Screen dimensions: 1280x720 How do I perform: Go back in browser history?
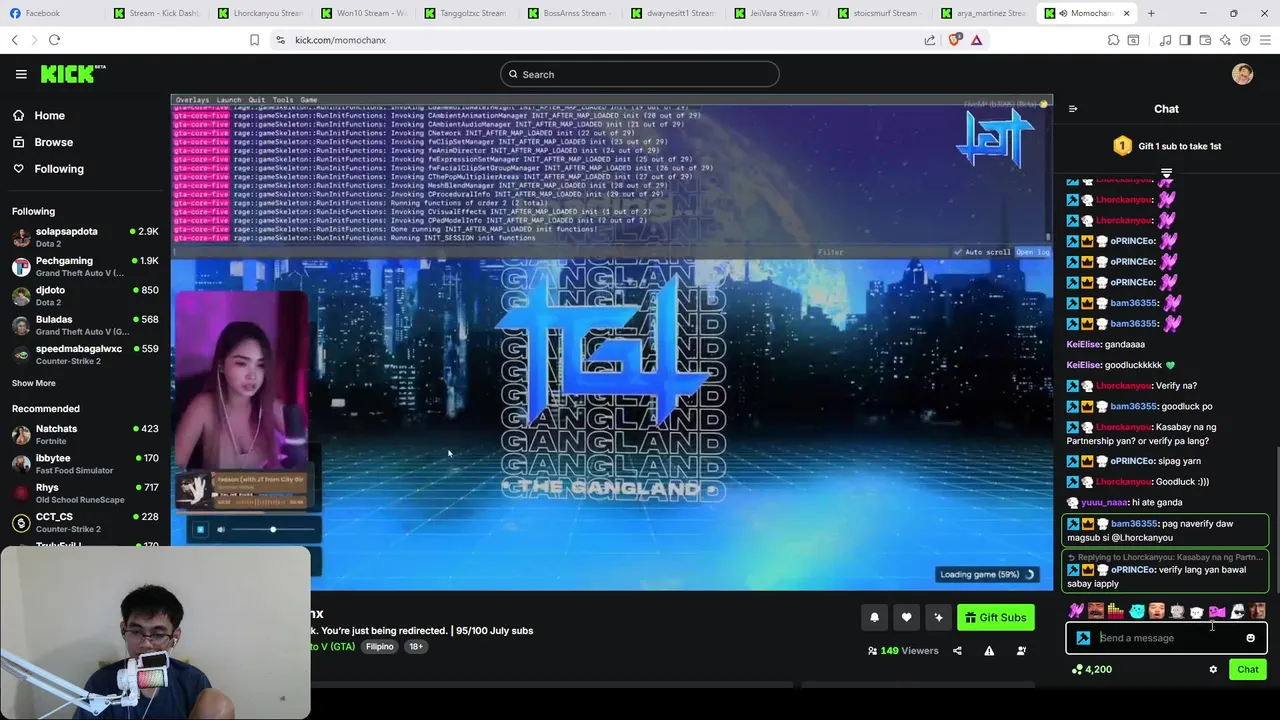click(14, 40)
